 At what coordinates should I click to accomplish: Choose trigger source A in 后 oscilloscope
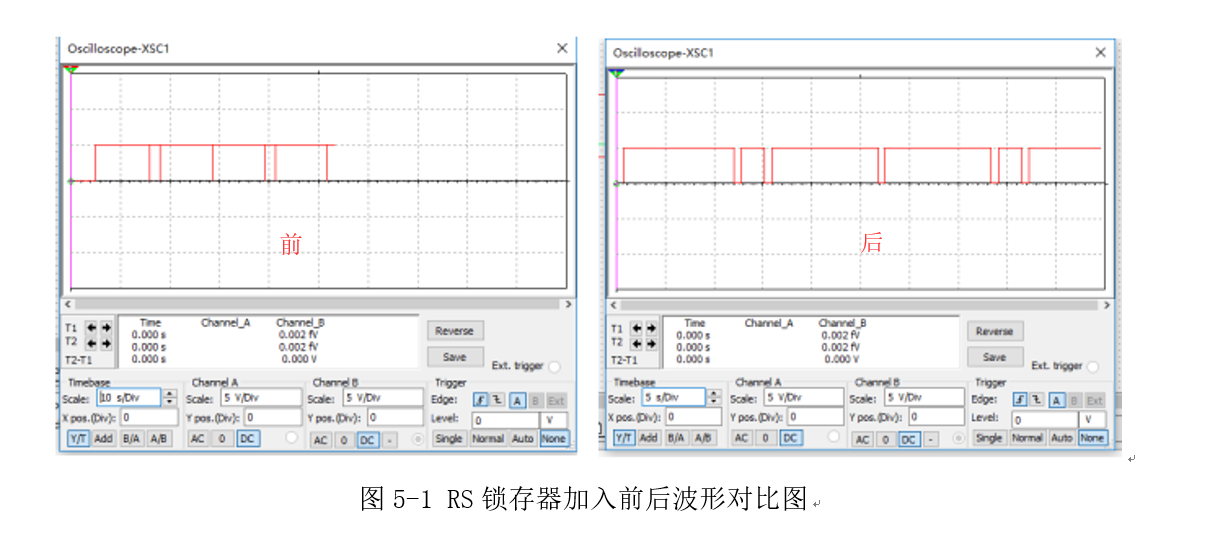pos(1057,400)
